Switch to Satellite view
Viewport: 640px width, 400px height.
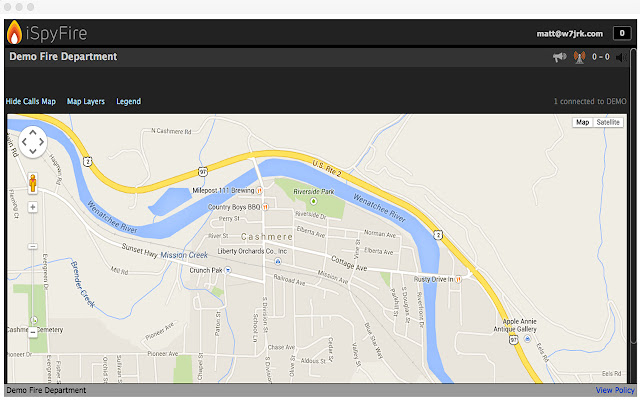point(608,122)
